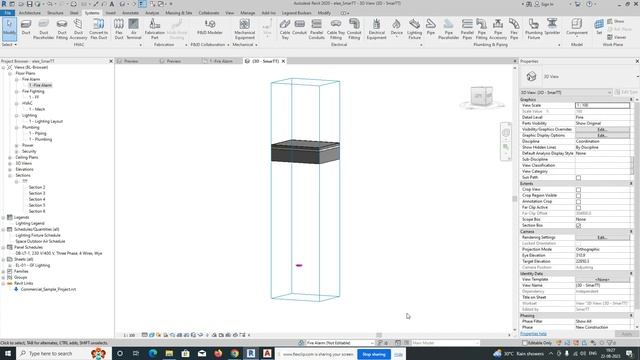Open Revit from the Windows taskbar
640x360 pixels.
point(251,353)
